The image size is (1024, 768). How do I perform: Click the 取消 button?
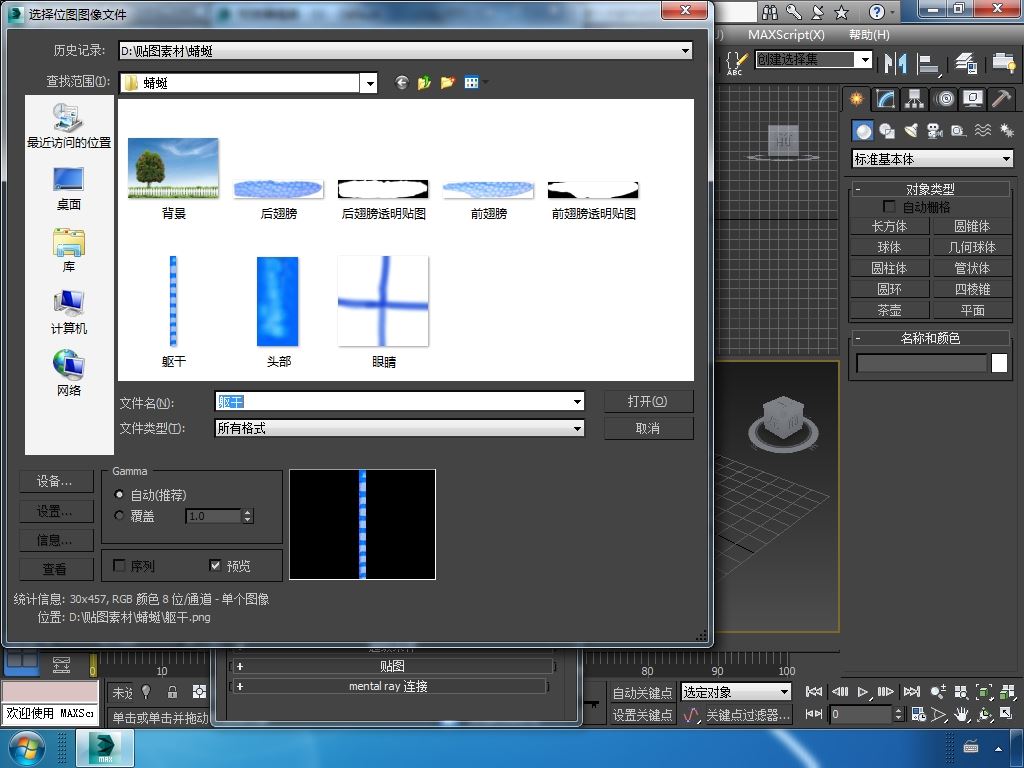pyautogui.click(x=648, y=428)
